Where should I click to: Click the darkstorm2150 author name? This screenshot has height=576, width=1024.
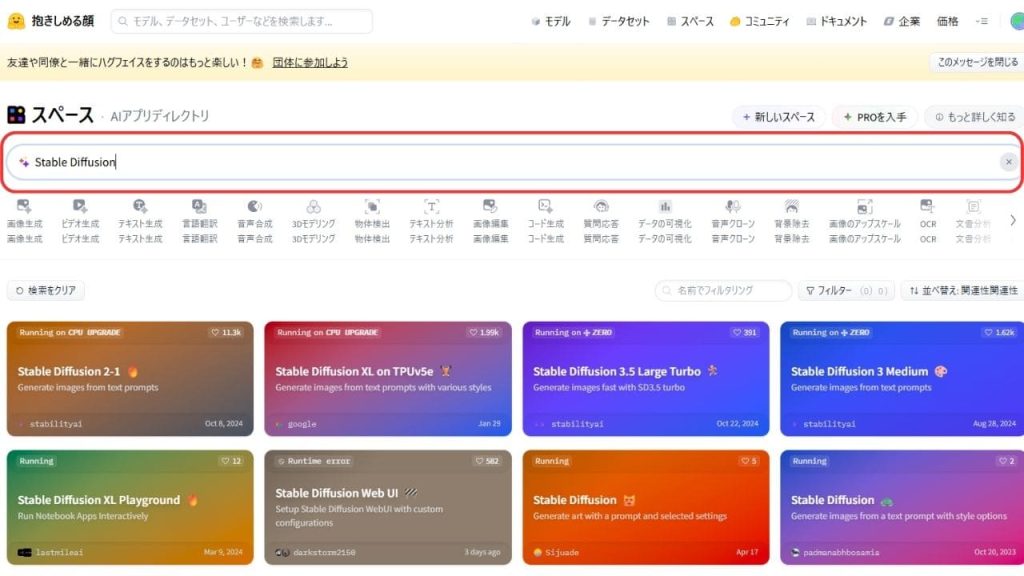click(x=324, y=552)
